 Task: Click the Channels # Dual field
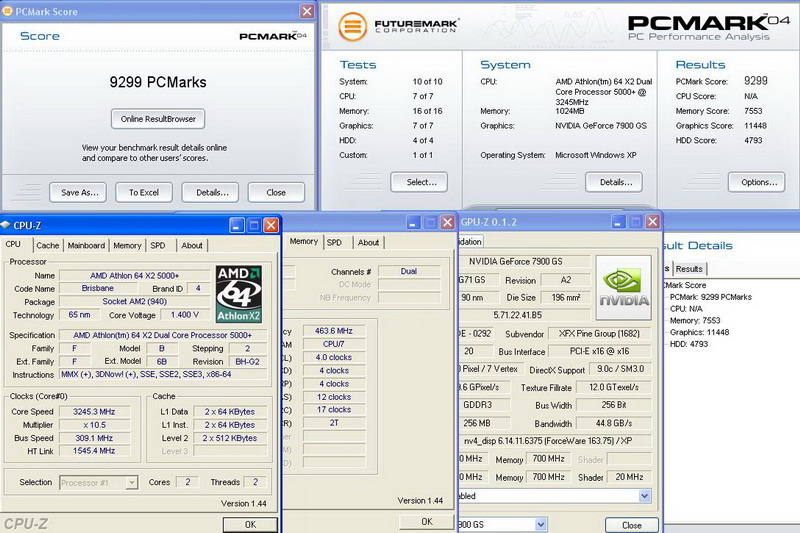click(409, 271)
